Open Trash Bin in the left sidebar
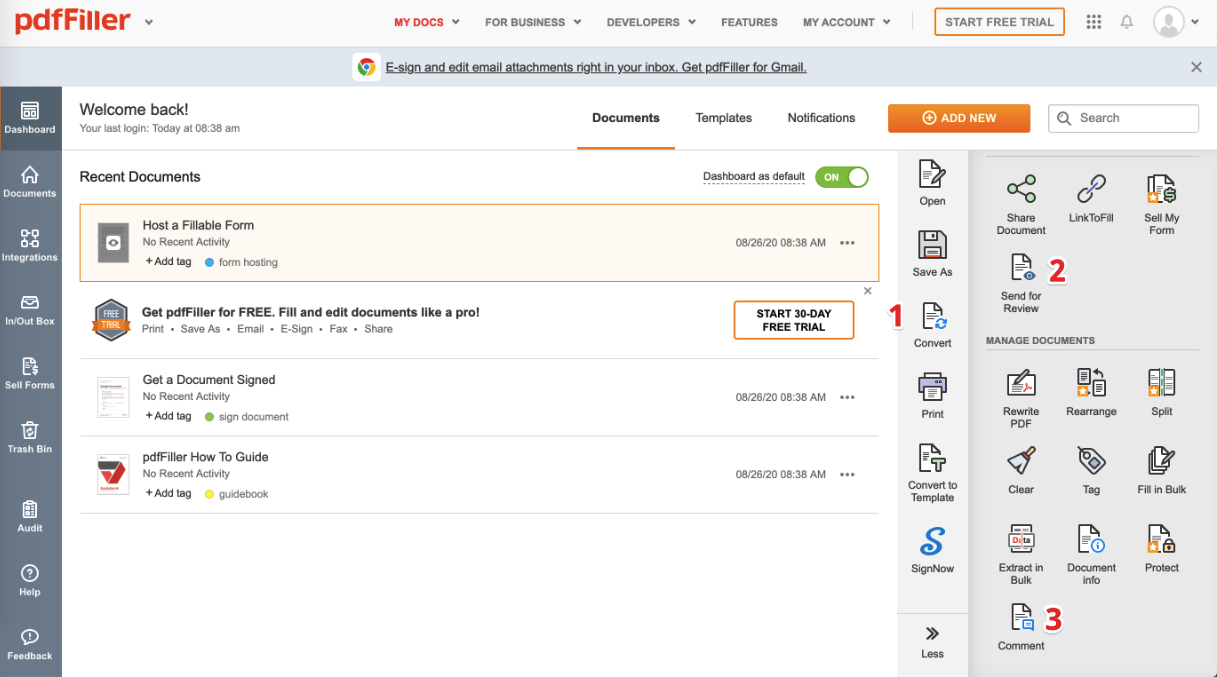Image resolution: width=1217 pixels, height=677 pixels. tap(30, 437)
